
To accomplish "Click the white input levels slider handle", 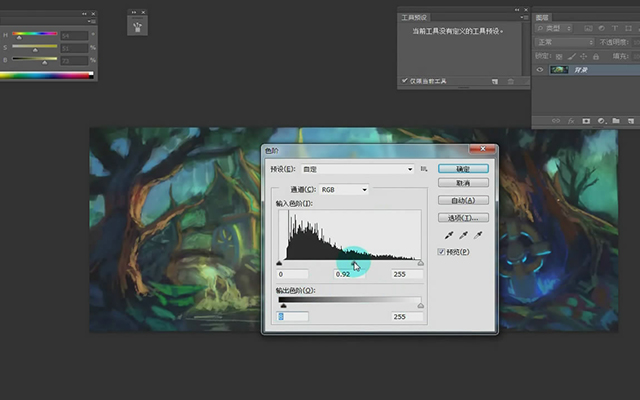I will point(420,263).
